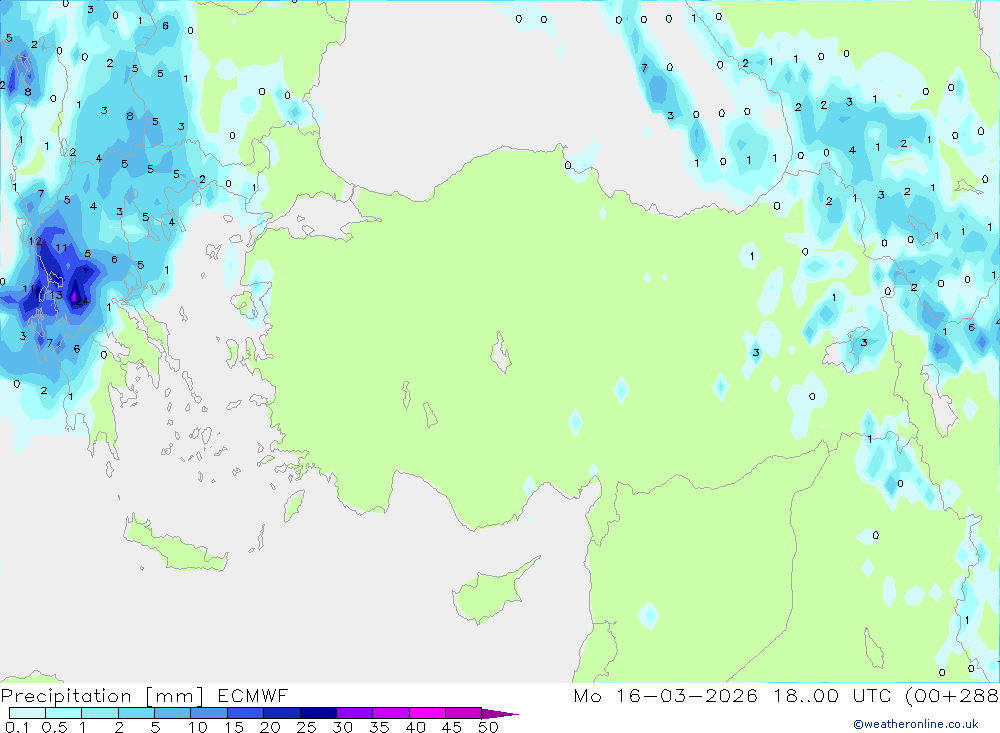Viewport: 1000px width, 733px height.
Task: Click the 20–25 mm legend swatch
Action: (x=281, y=713)
